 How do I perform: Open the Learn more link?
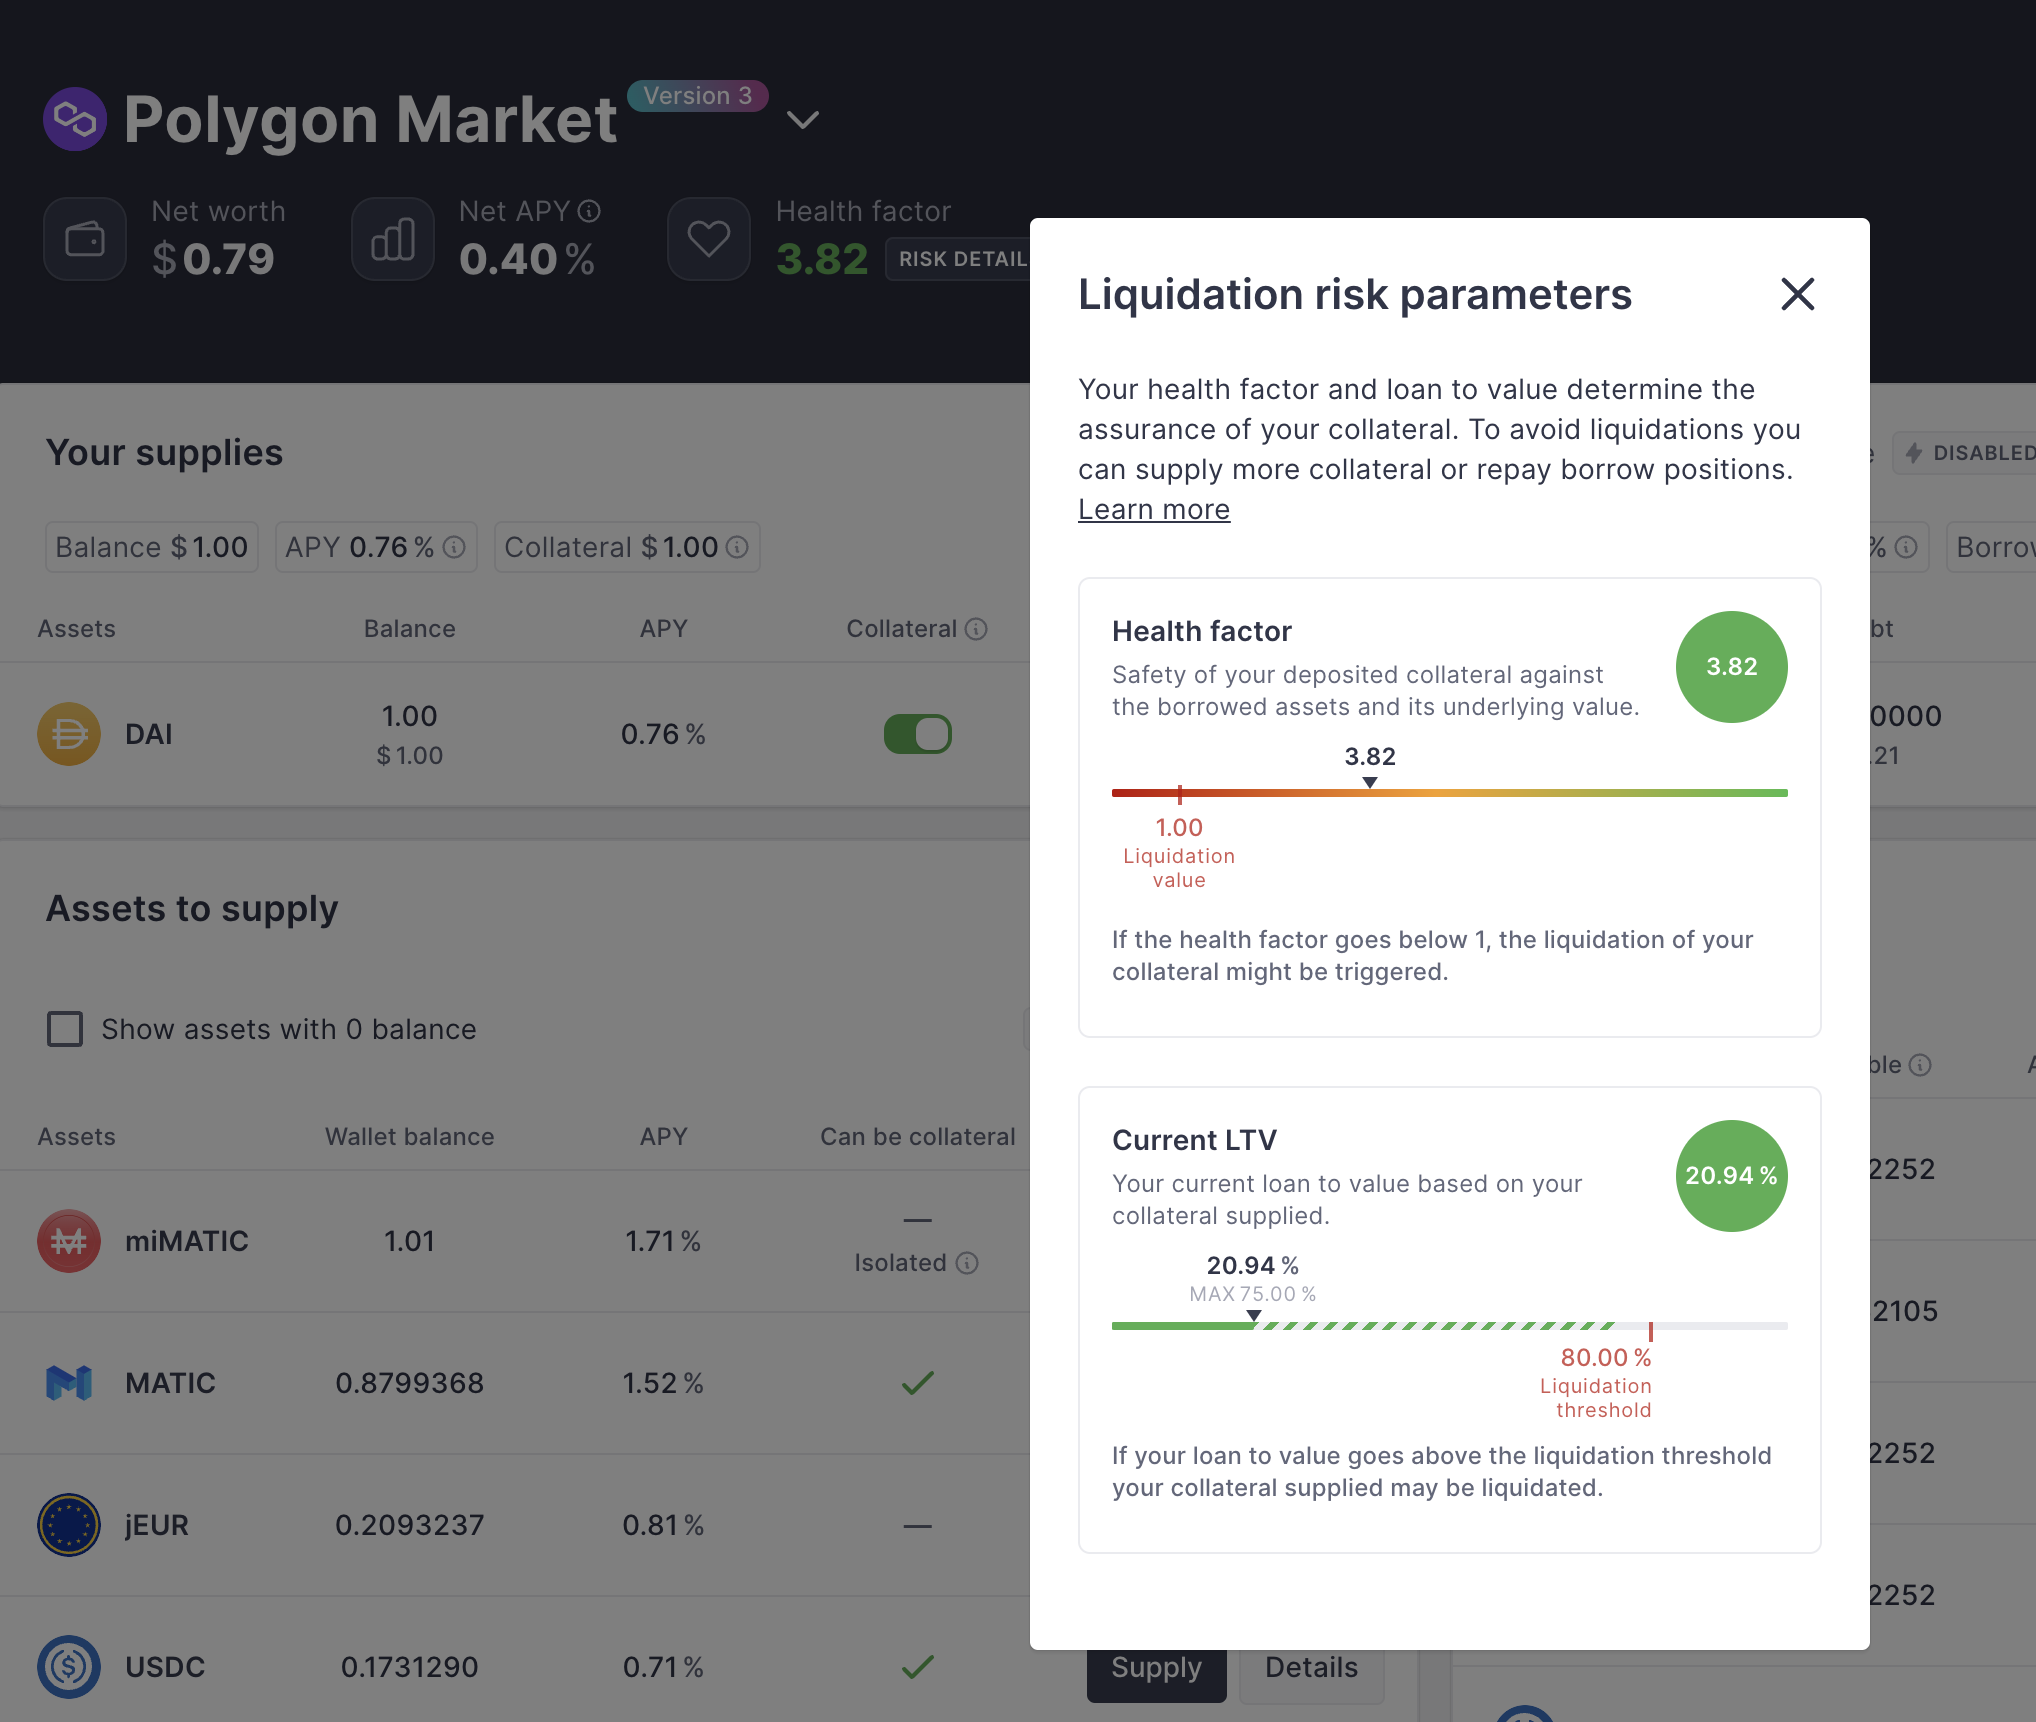(x=1153, y=509)
